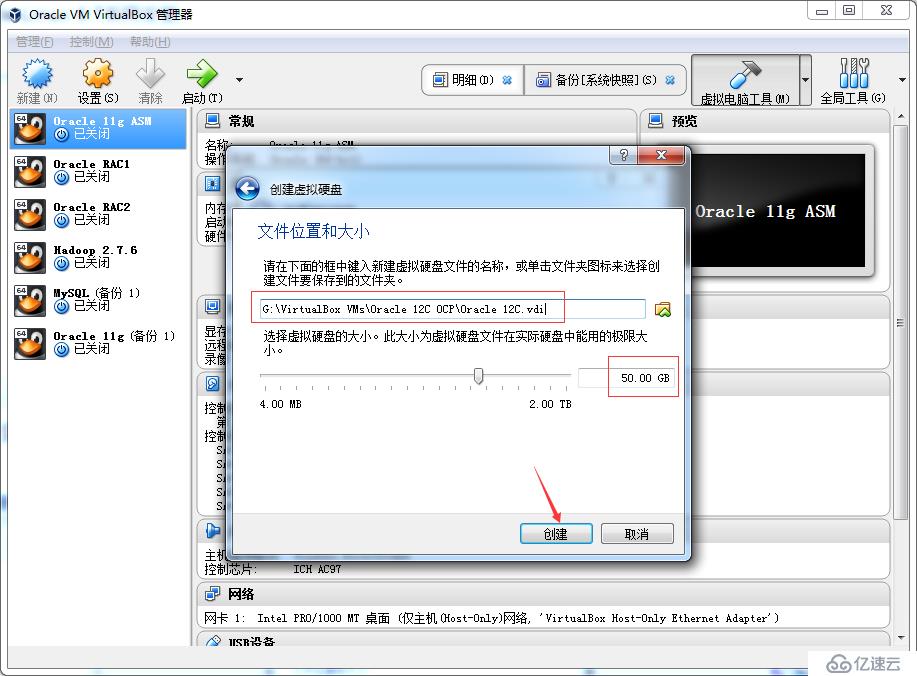The width and height of the screenshot is (917, 676).
Task: Click Oracle RAC2 power state icon
Action: click(61, 220)
